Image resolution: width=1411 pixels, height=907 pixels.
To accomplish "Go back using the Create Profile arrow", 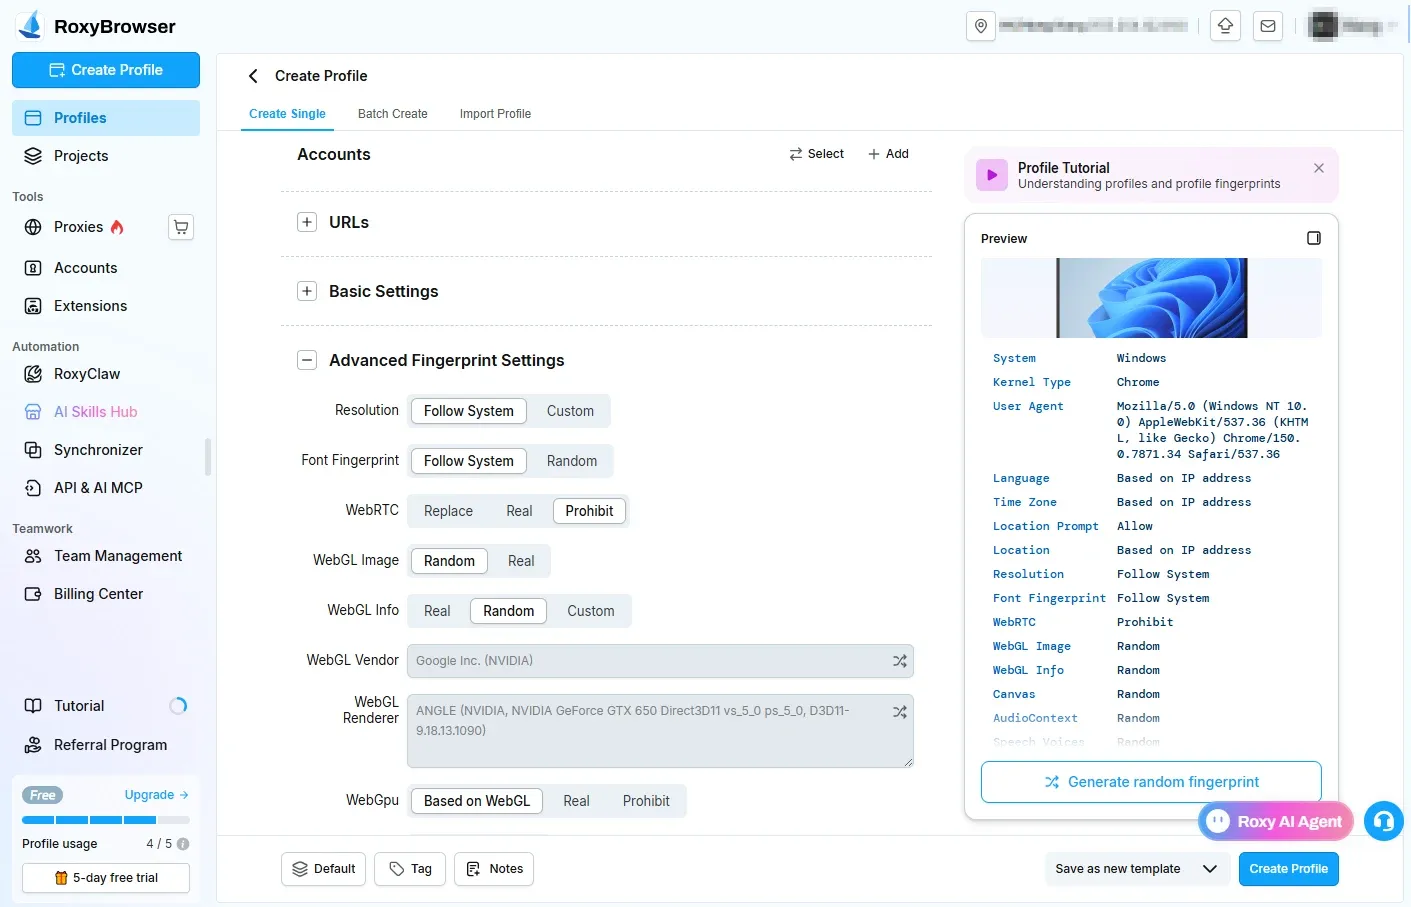I will click(253, 76).
